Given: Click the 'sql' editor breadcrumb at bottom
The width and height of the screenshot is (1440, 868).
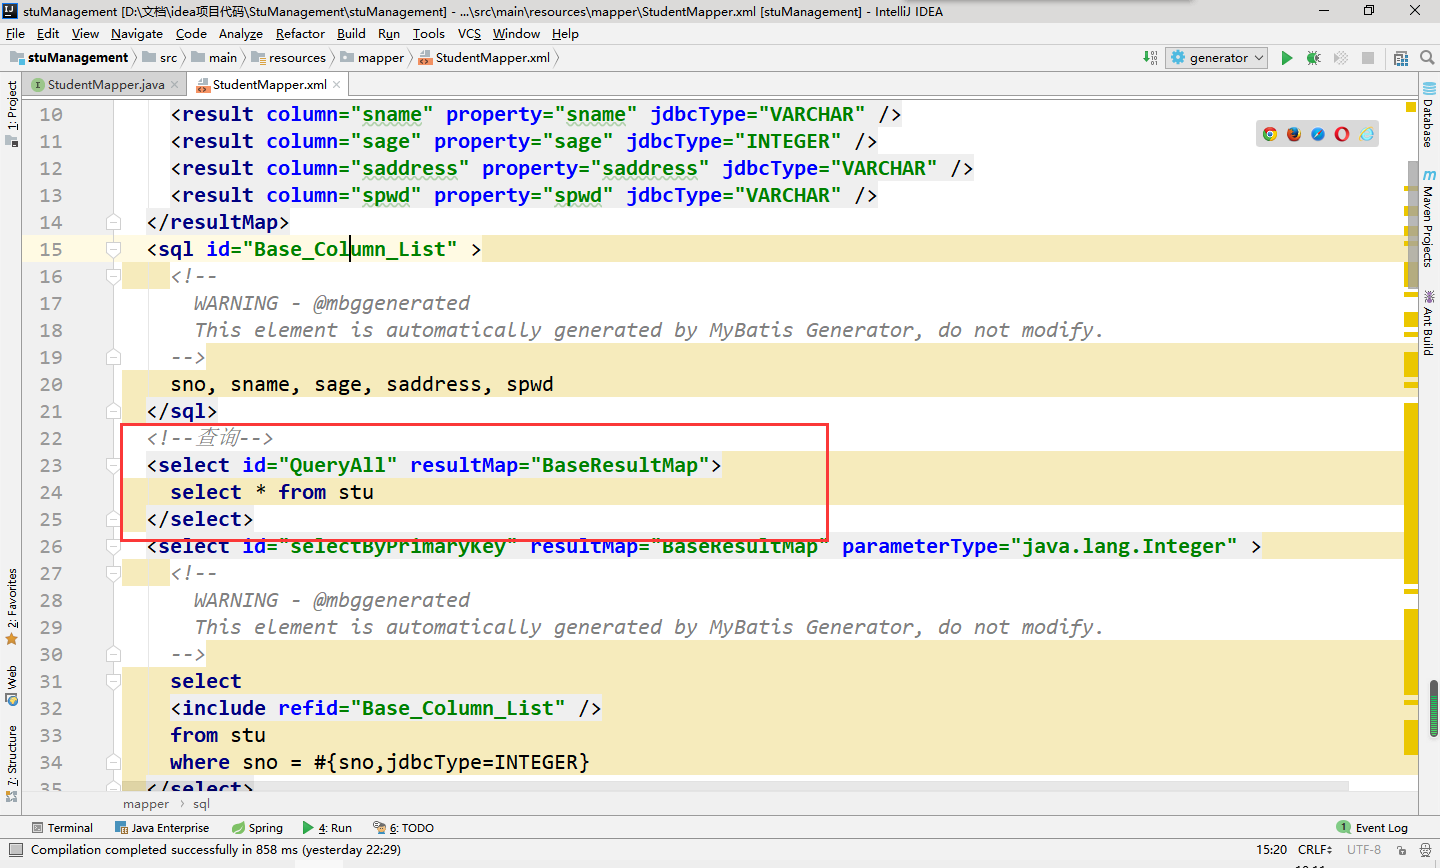Looking at the screenshot, I should (x=201, y=804).
